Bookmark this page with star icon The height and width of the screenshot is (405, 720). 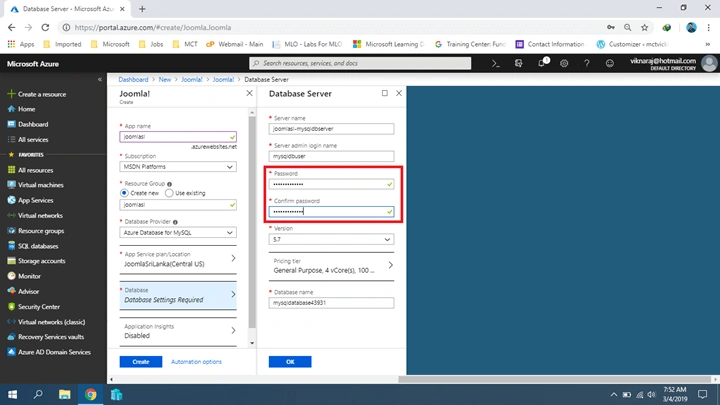[x=645, y=28]
